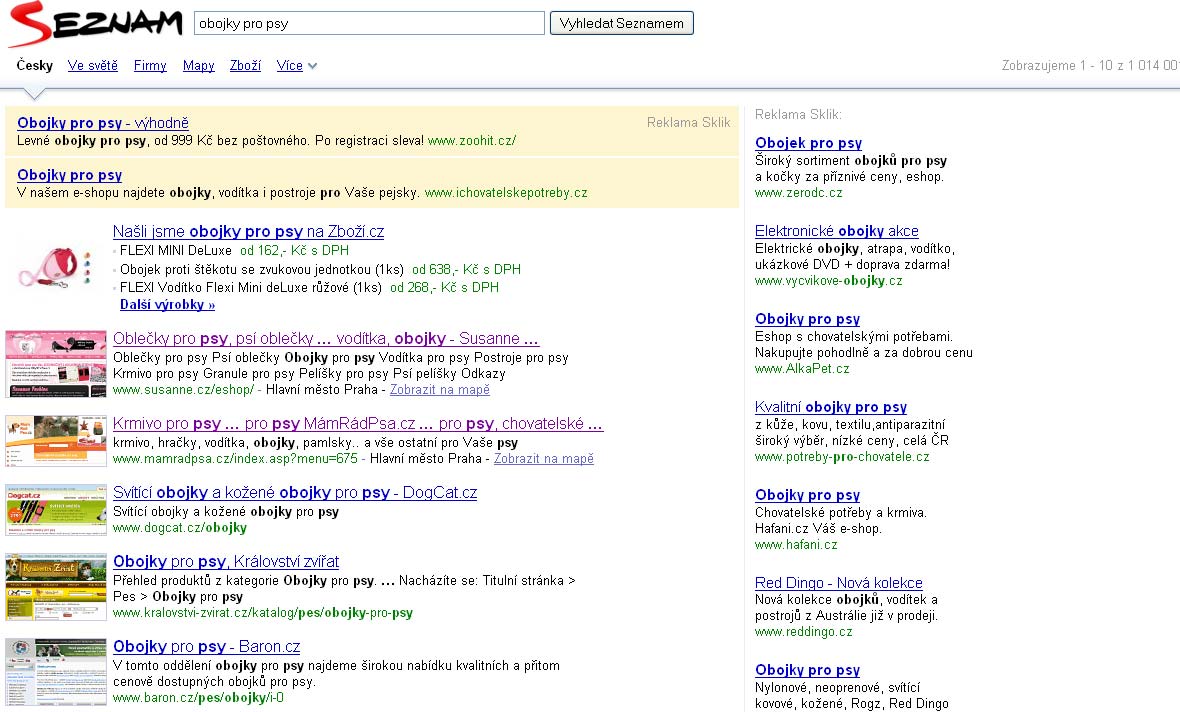Viewport: 1180px width, 712px height.
Task: Select the Česky search tab
Action: click(35, 65)
